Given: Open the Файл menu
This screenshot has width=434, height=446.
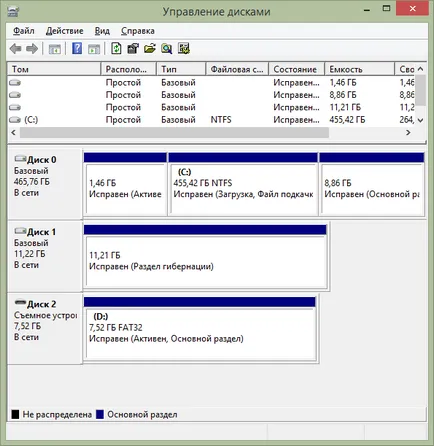Looking at the screenshot, I should 23,31.
